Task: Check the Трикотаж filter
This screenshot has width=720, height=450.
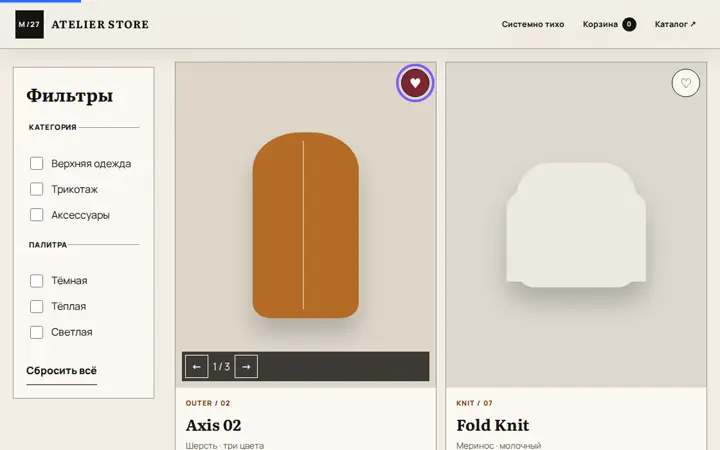Action: [36, 189]
